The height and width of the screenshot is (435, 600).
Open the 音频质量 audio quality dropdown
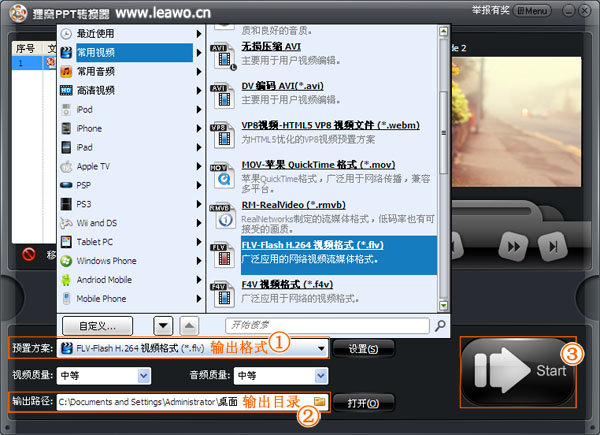click(321, 376)
